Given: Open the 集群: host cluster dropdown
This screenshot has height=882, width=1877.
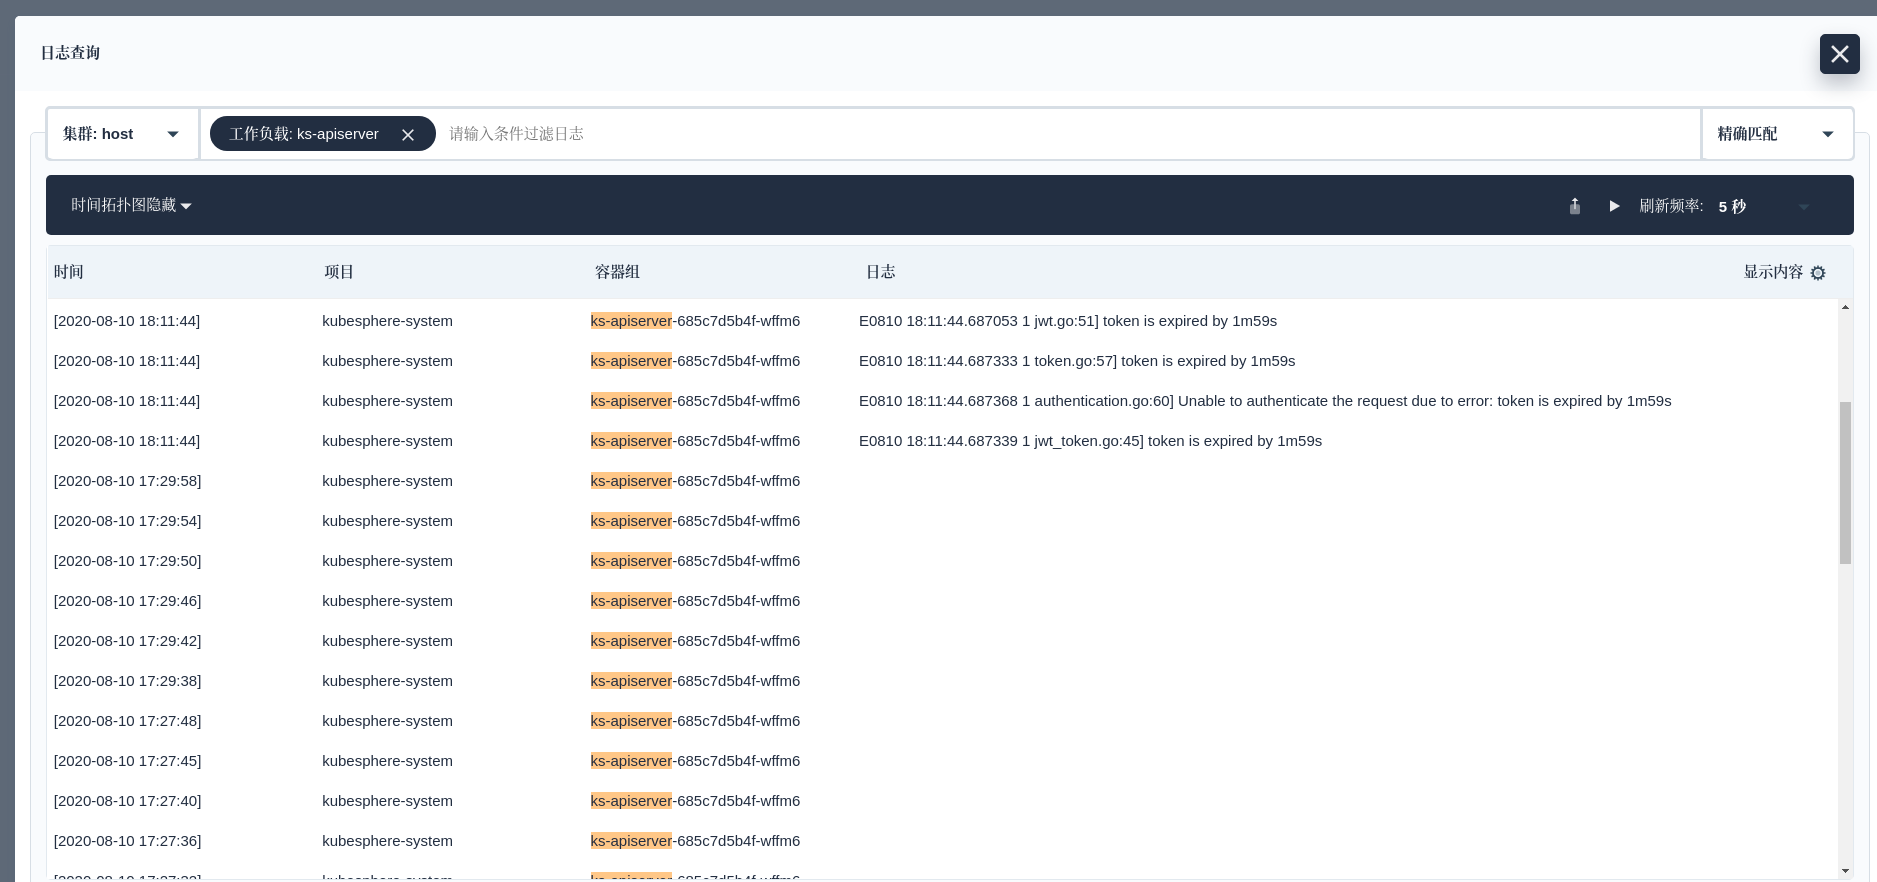Looking at the screenshot, I should [123, 134].
